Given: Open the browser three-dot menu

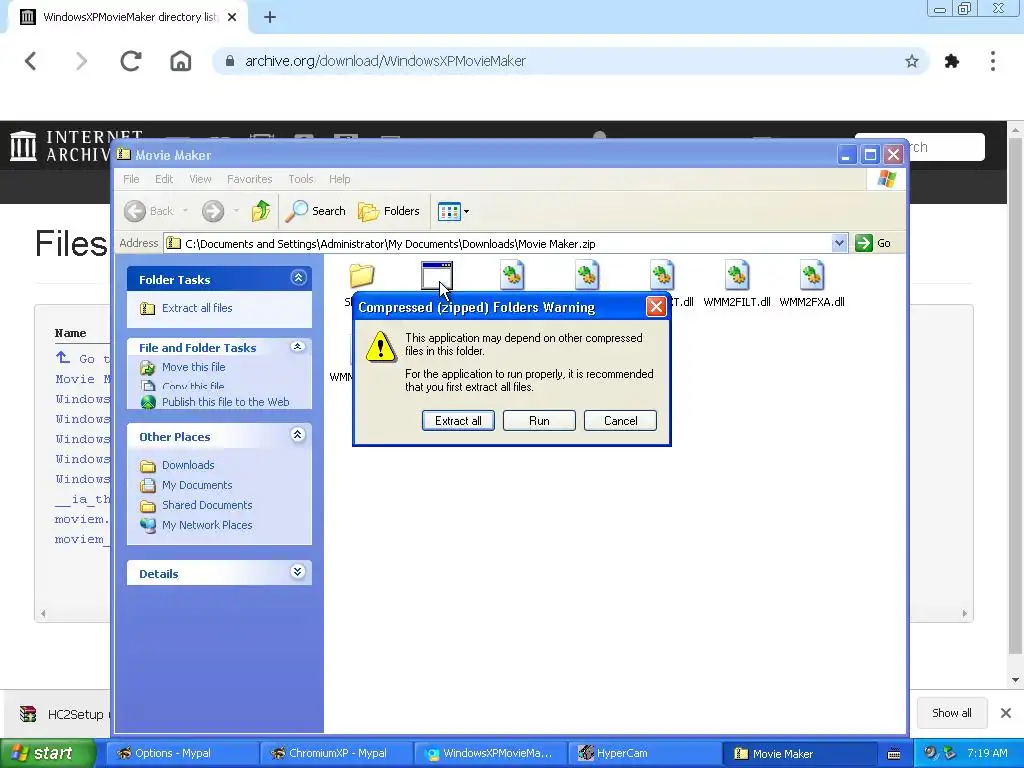Looking at the screenshot, I should click(x=993, y=61).
